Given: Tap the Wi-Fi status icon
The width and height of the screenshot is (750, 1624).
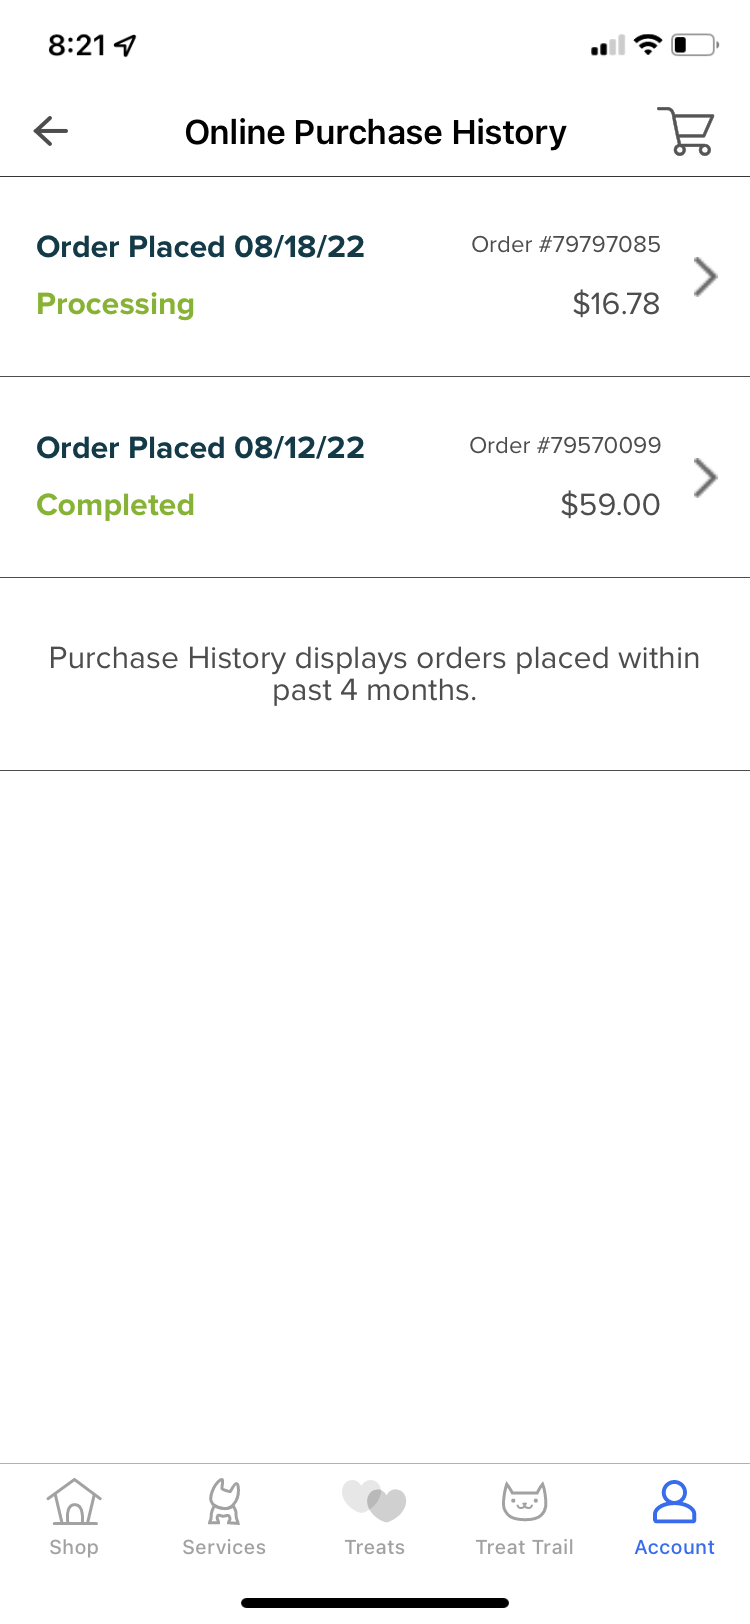Looking at the screenshot, I should [x=648, y=45].
